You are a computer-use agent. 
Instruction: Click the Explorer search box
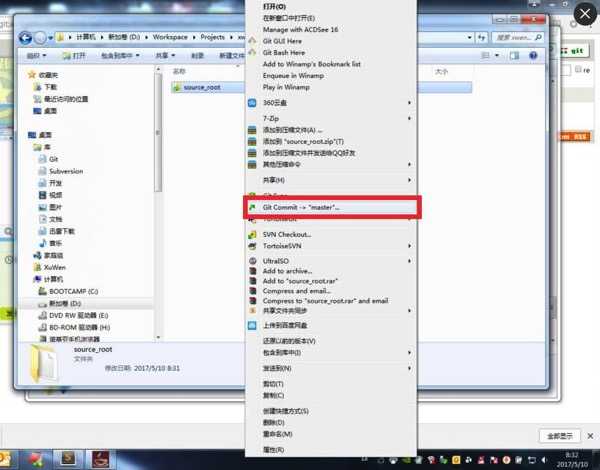(518, 38)
